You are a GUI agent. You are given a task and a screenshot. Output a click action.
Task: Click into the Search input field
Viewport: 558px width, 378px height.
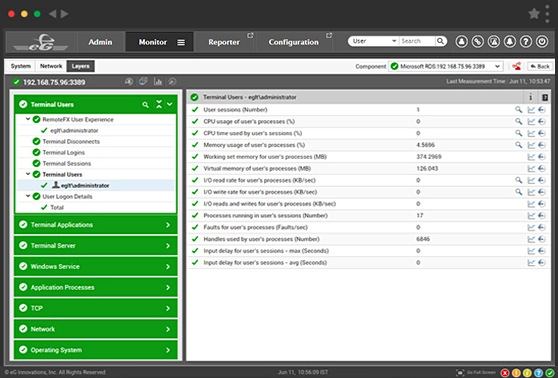[417, 41]
